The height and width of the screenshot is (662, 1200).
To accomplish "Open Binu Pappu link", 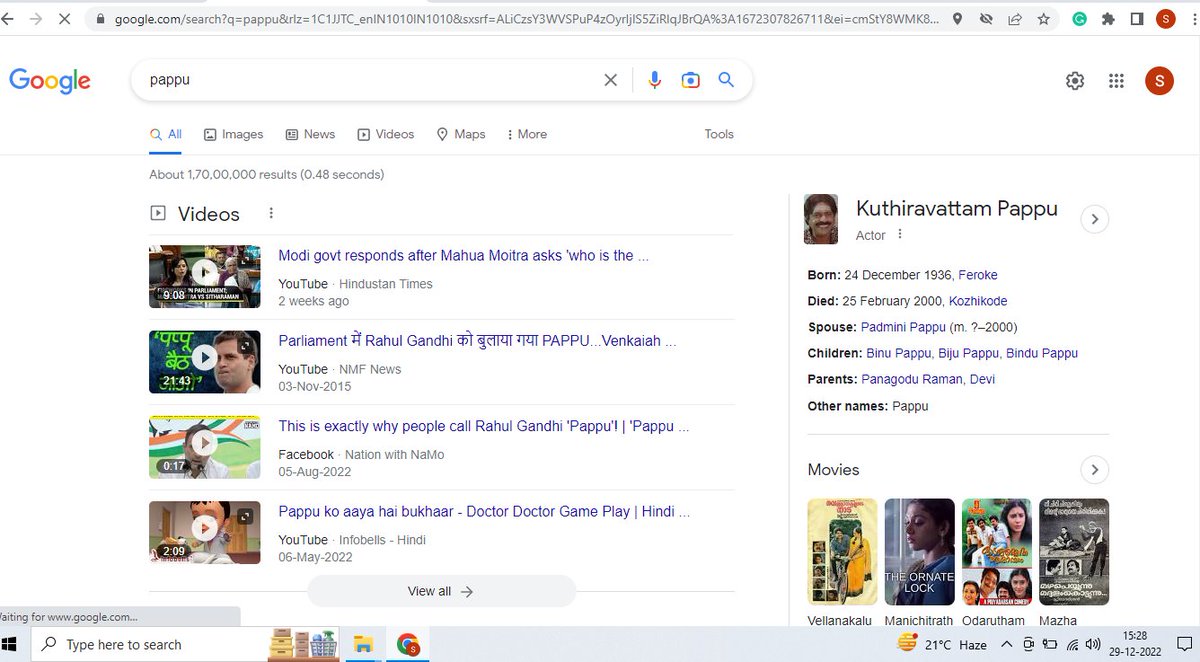I will (900, 353).
